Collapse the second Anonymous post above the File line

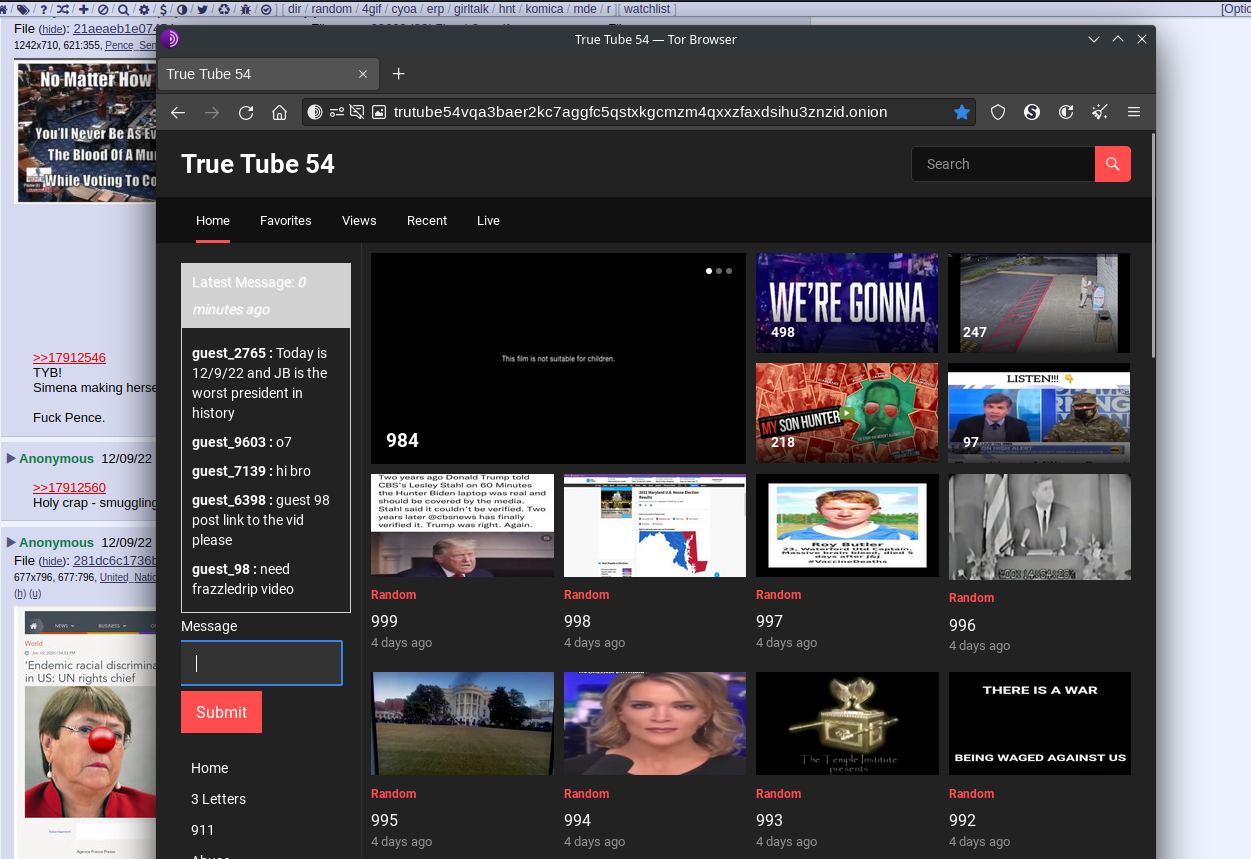pyautogui.click(x=11, y=542)
